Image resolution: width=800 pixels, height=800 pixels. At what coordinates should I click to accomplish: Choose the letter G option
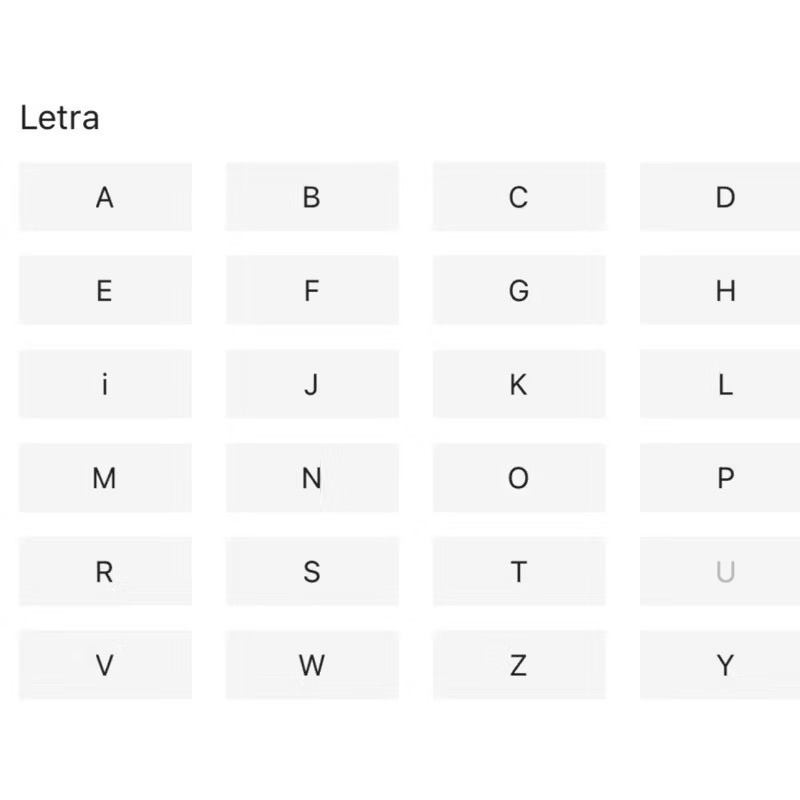[x=518, y=291]
